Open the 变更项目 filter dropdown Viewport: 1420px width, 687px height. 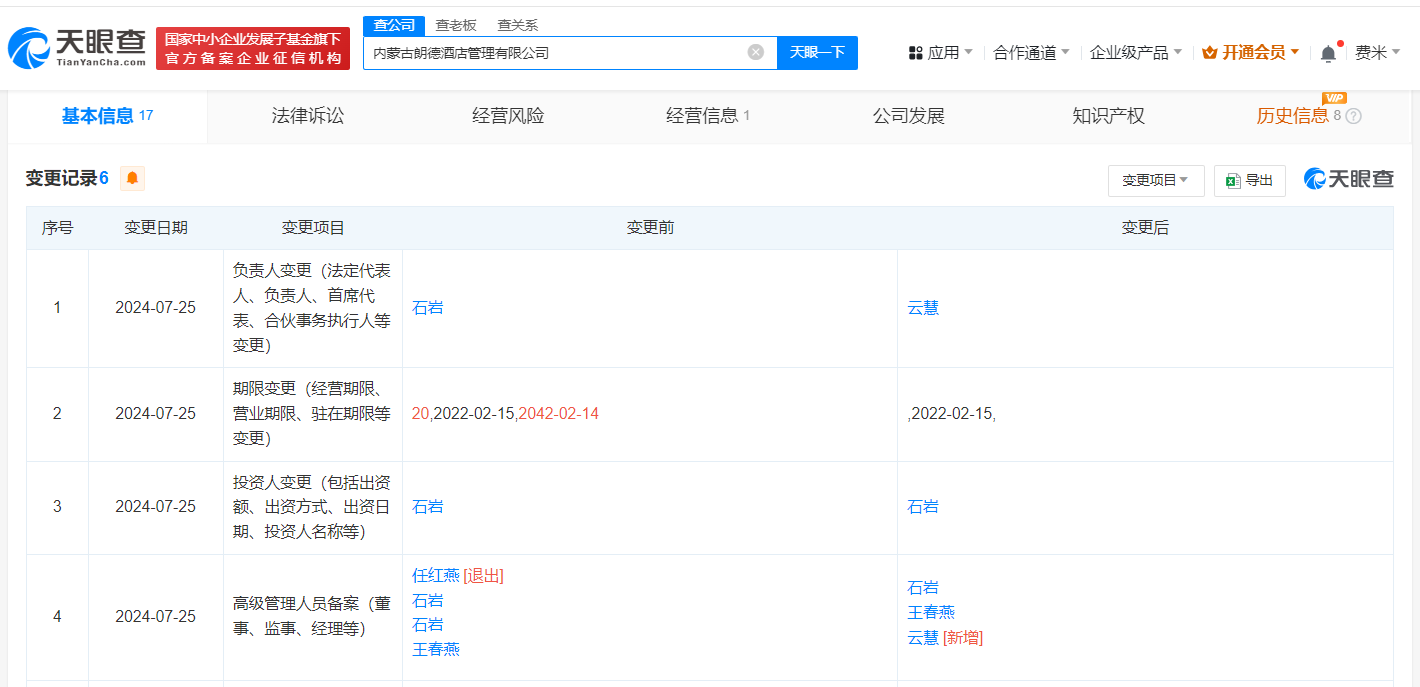[x=1156, y=180]
